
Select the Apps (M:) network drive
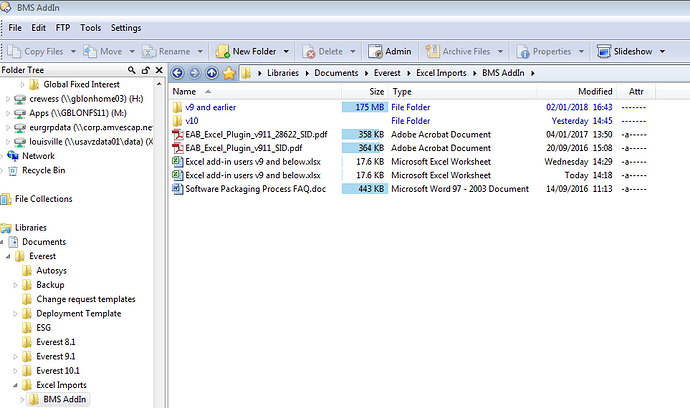tap(77, 113)
